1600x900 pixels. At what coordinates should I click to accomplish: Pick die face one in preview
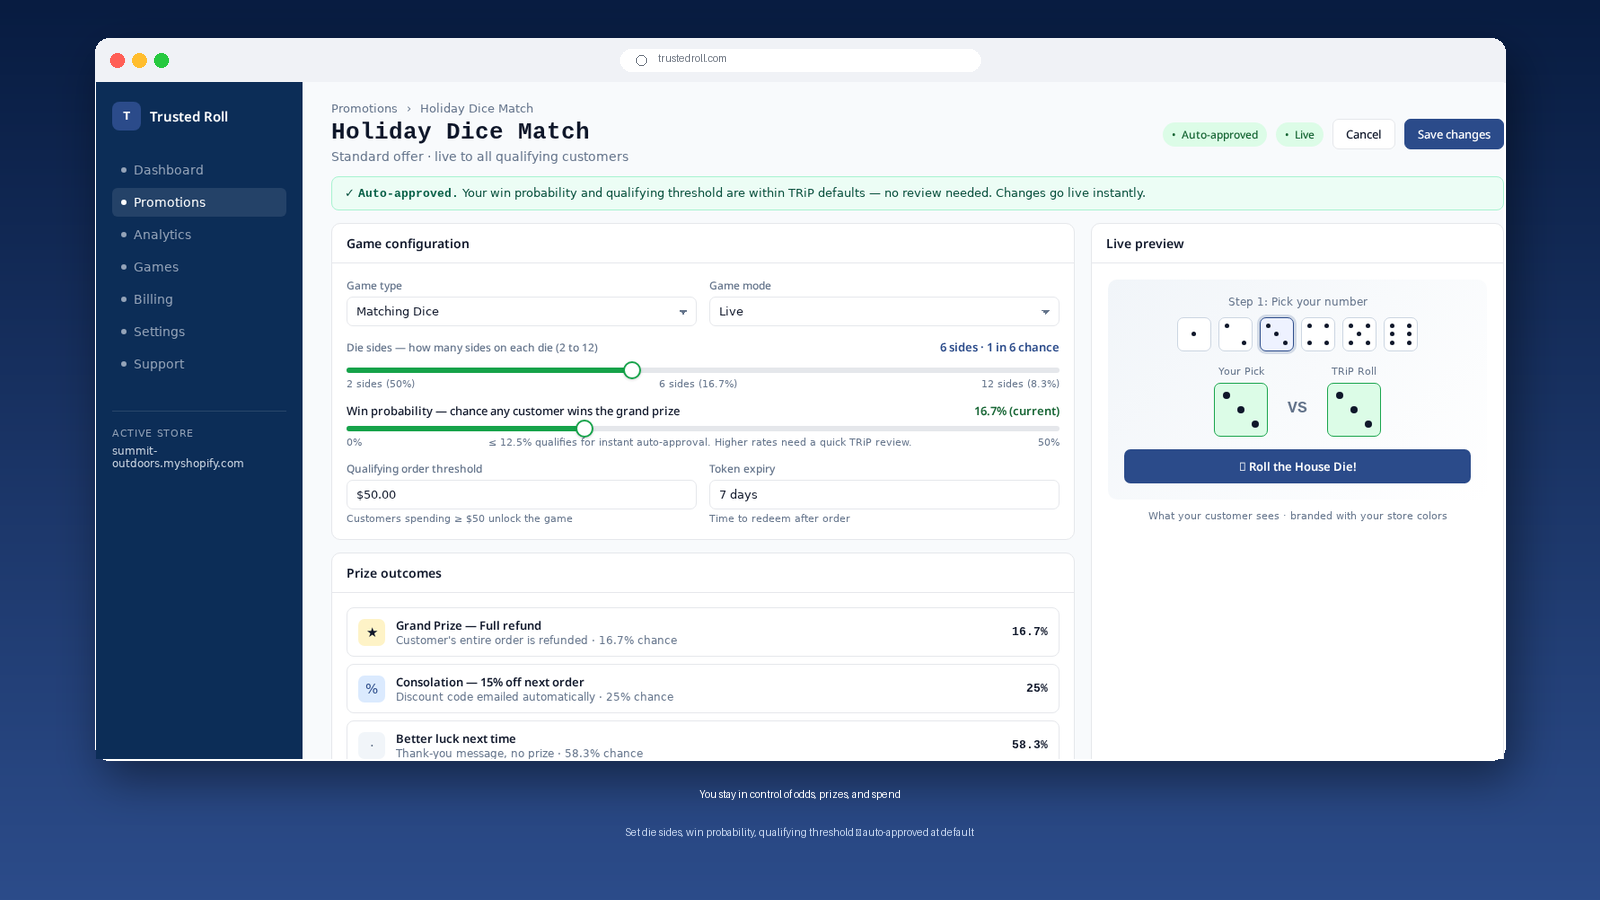point(1194,334)
